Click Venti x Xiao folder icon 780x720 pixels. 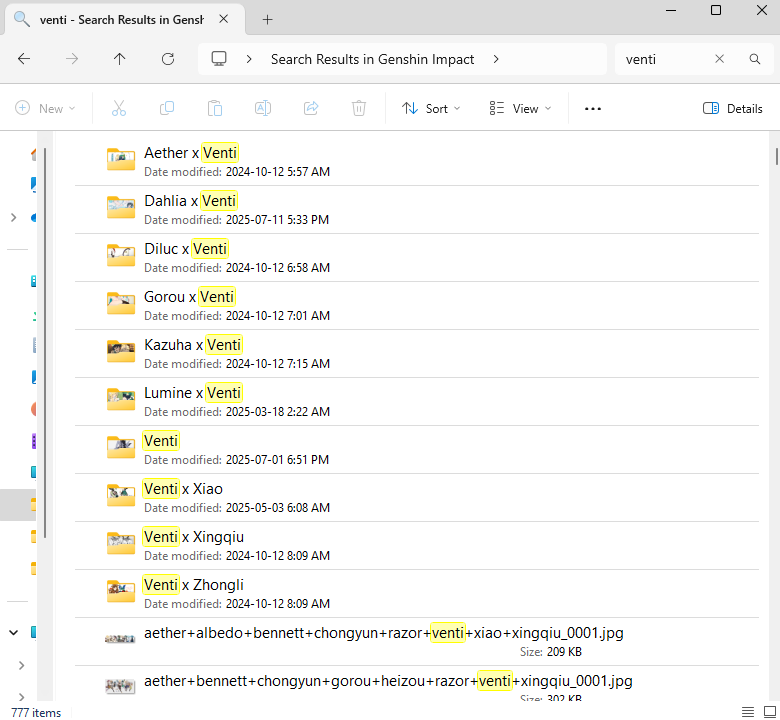(x=121, y=495)
